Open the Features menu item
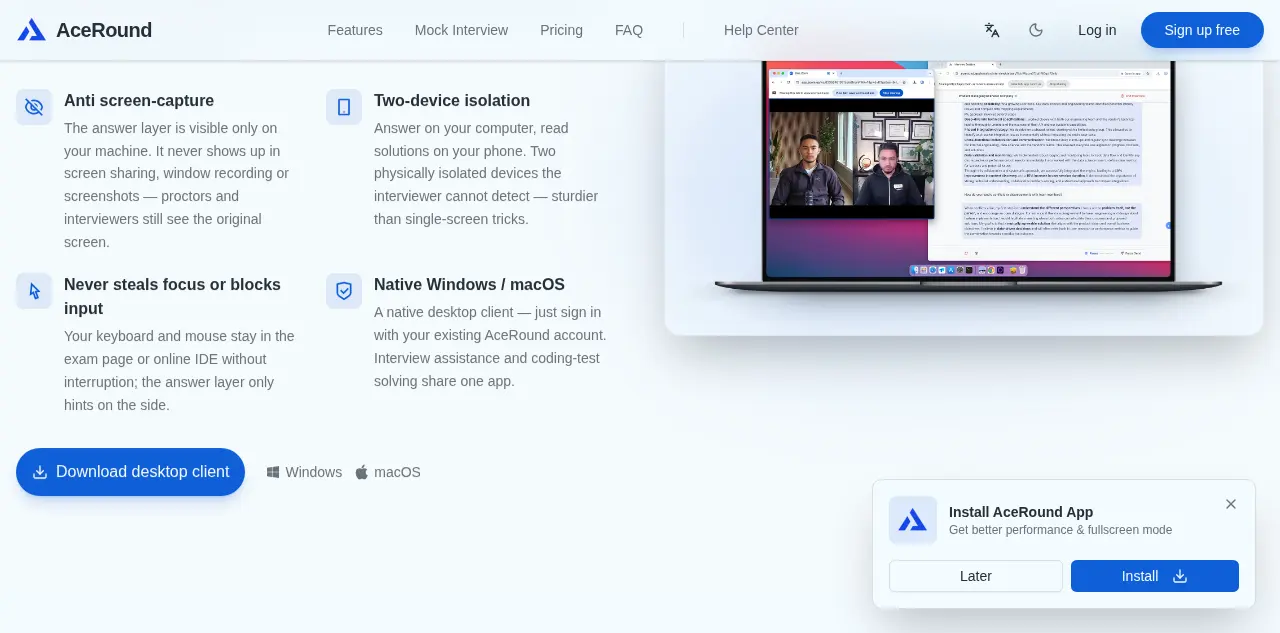Viewport: 1280px width, 633px height. point(355,30)
